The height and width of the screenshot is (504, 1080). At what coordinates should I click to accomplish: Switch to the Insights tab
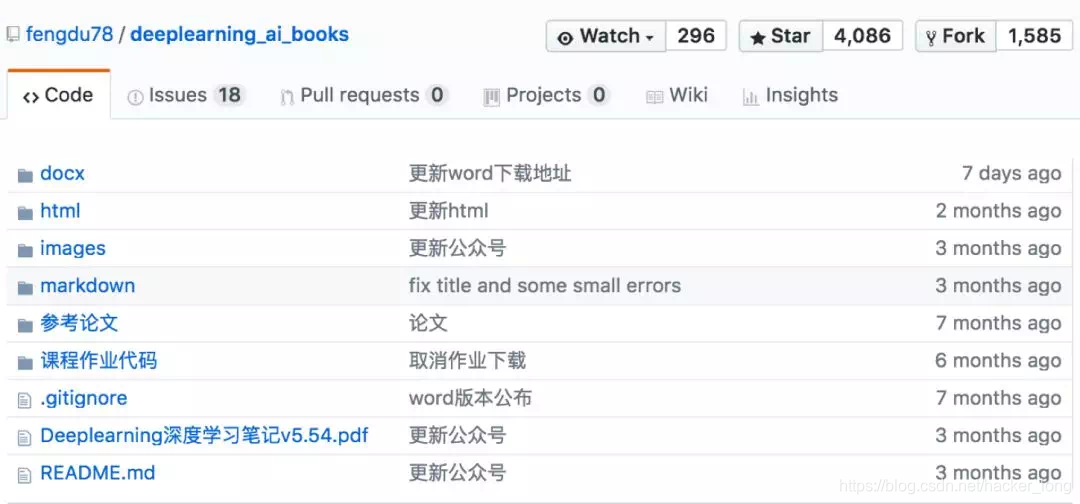point(791,95)
